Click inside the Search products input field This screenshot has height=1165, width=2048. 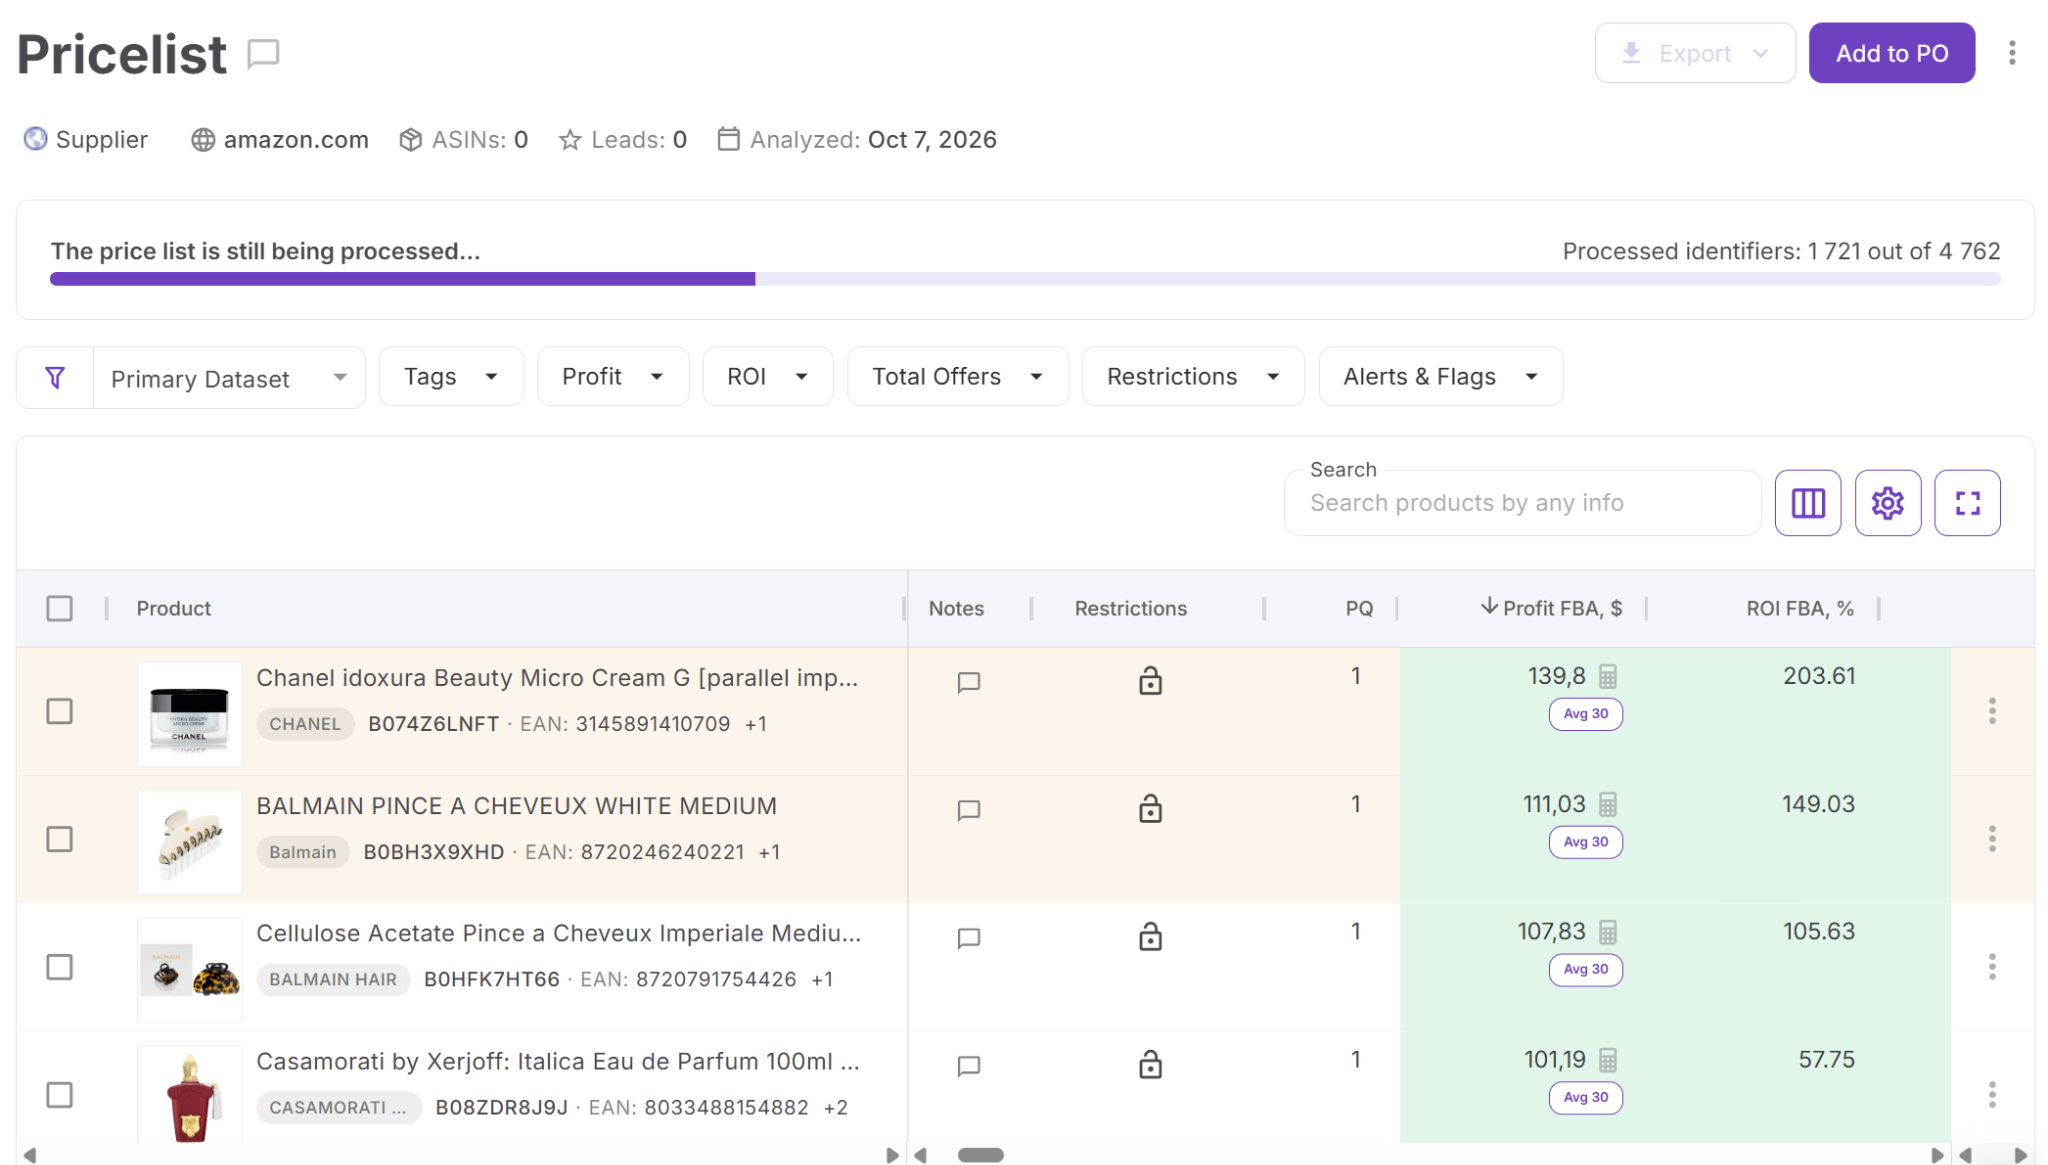pos(1522,503)
